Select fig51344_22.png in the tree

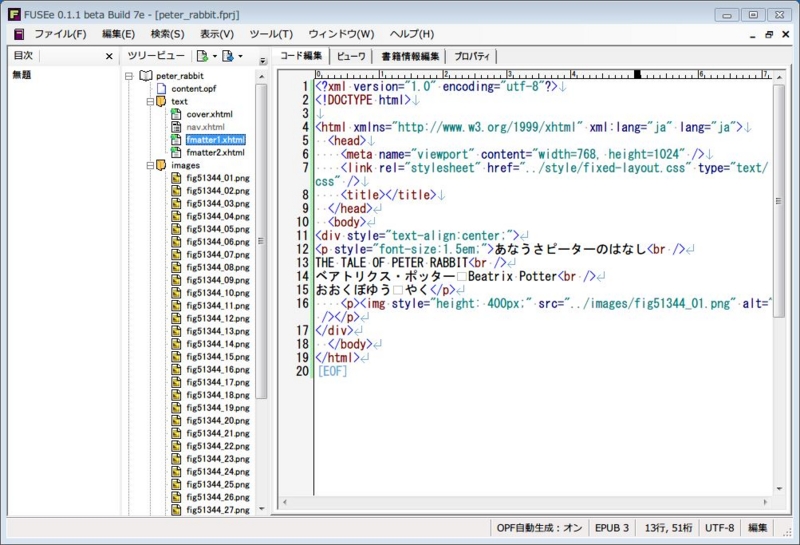coord(218,446)
